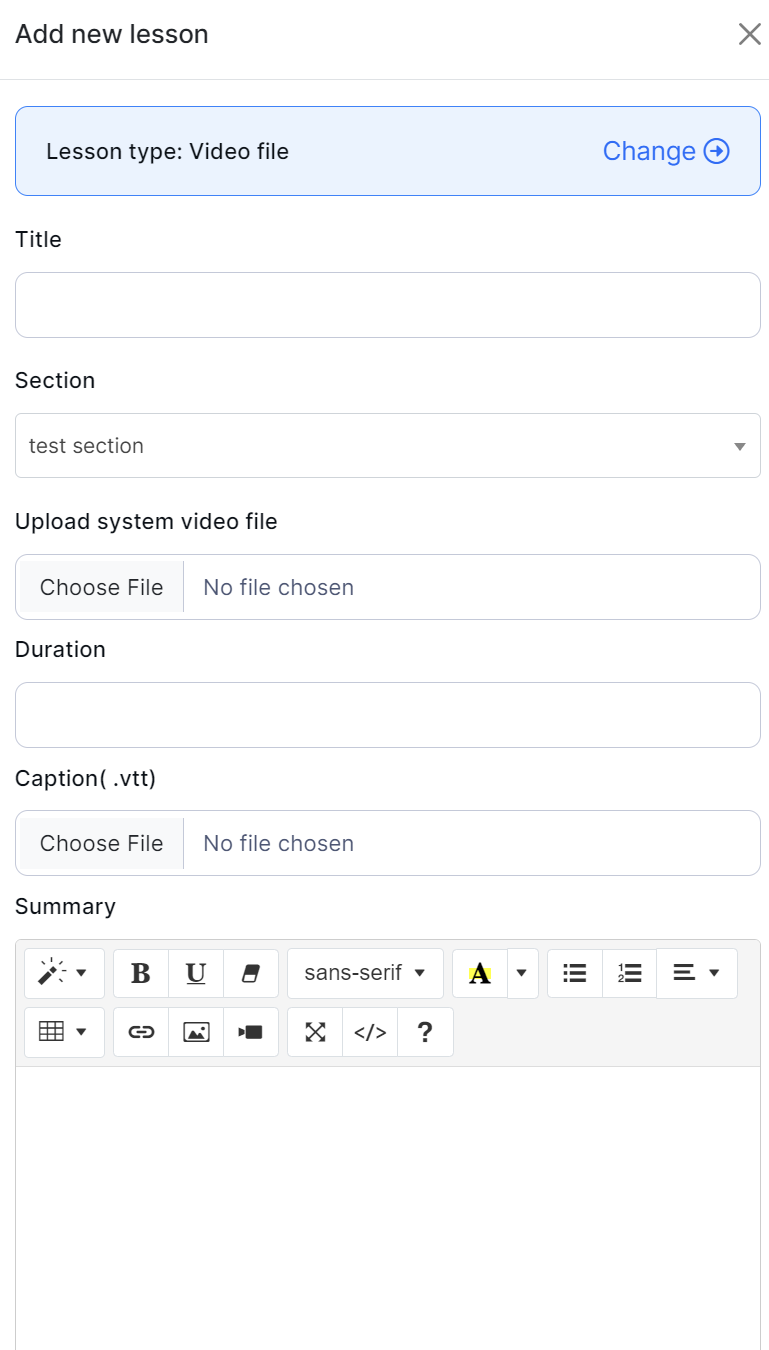Insert a video via camera icon

[251, 1032]
